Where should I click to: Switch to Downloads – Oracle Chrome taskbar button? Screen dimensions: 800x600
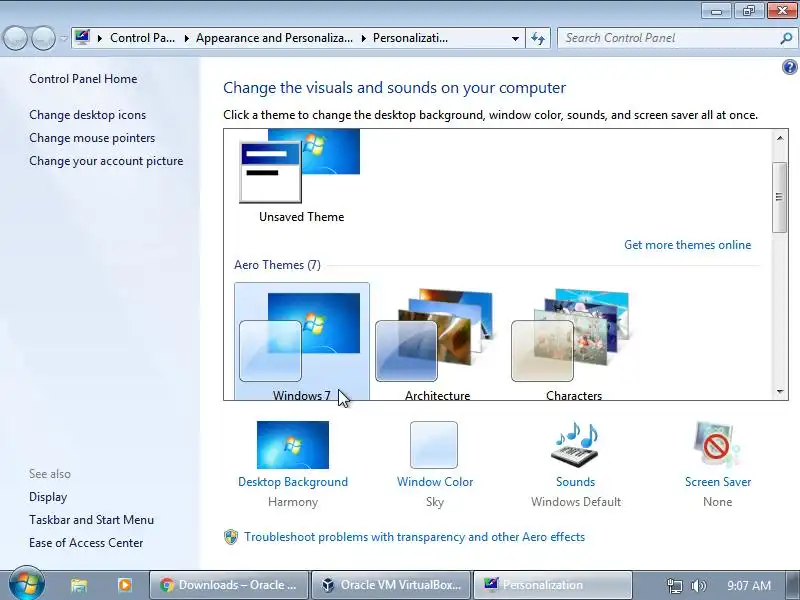[229, 585]
